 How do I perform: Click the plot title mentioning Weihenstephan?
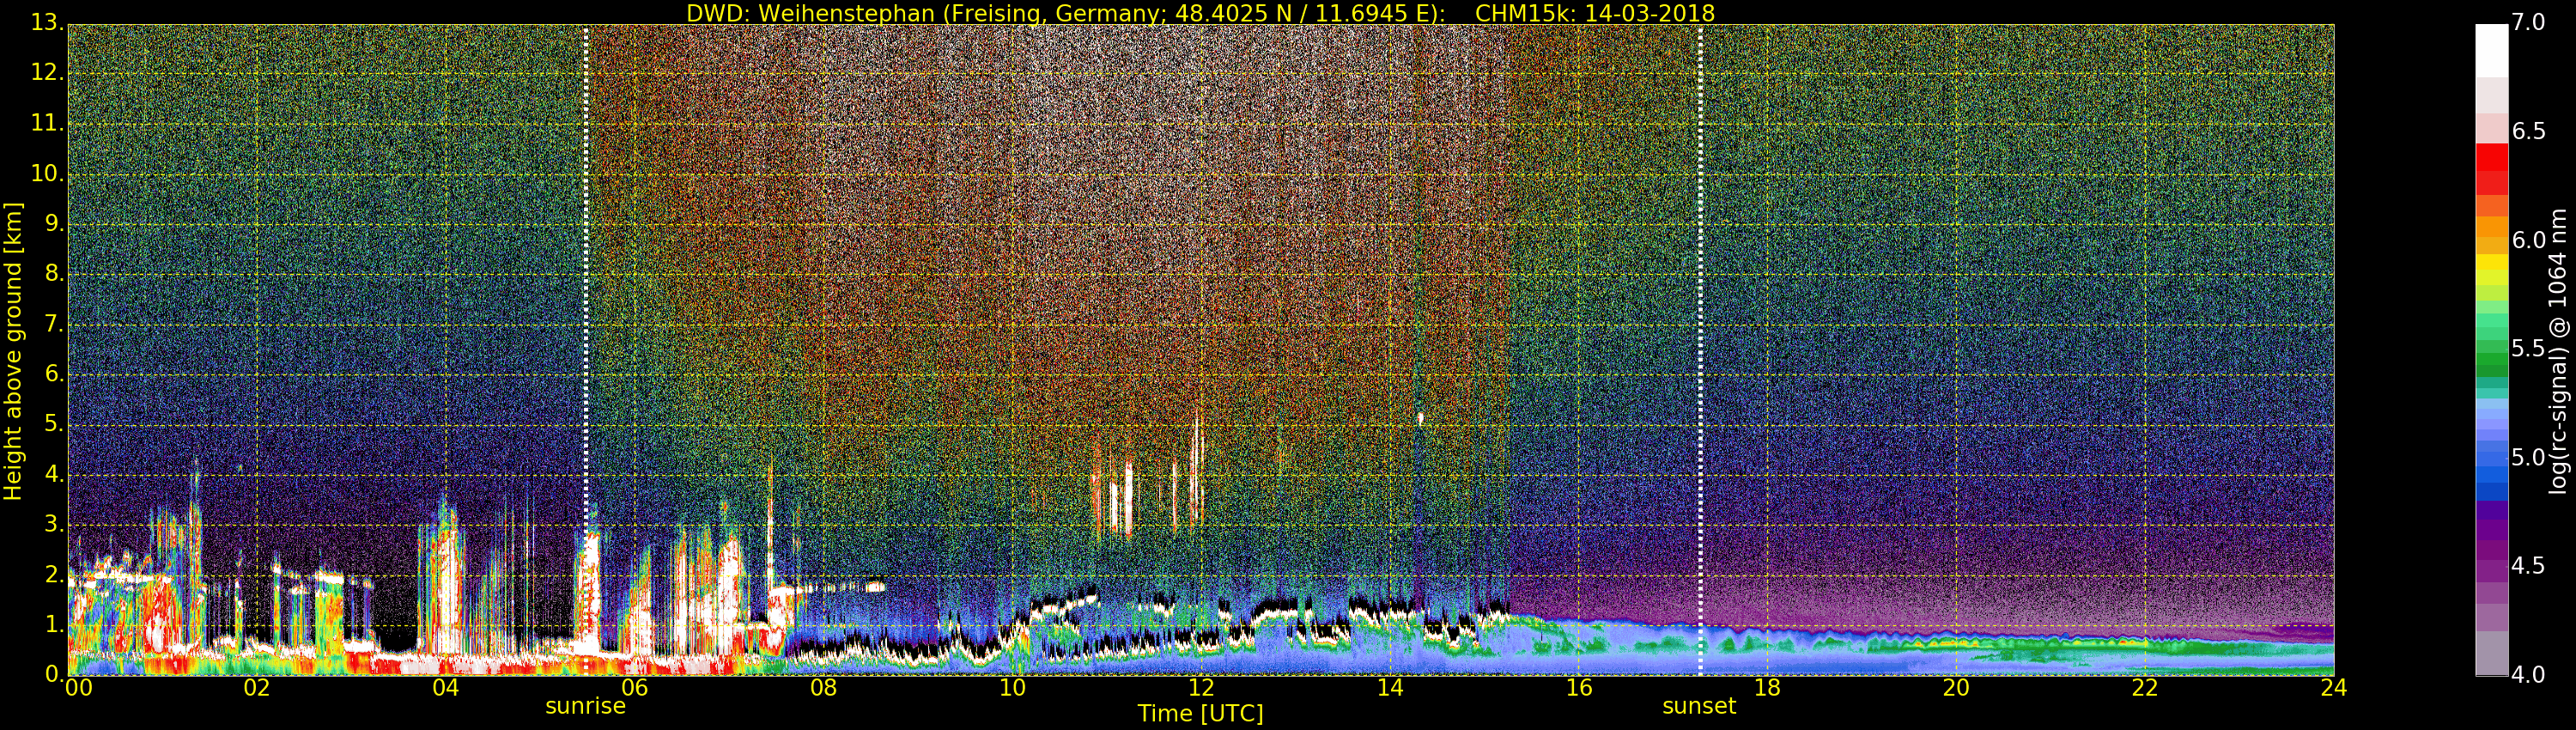pos(1200,13)
